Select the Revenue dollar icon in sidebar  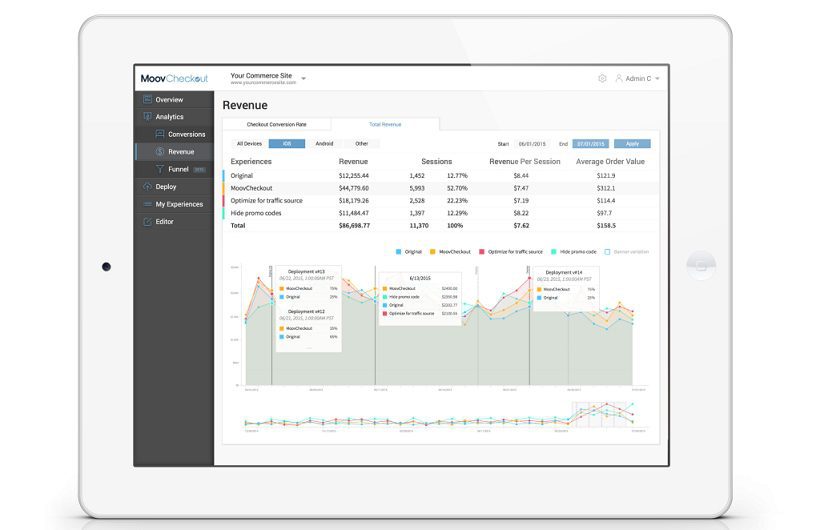tap(159, 152)
